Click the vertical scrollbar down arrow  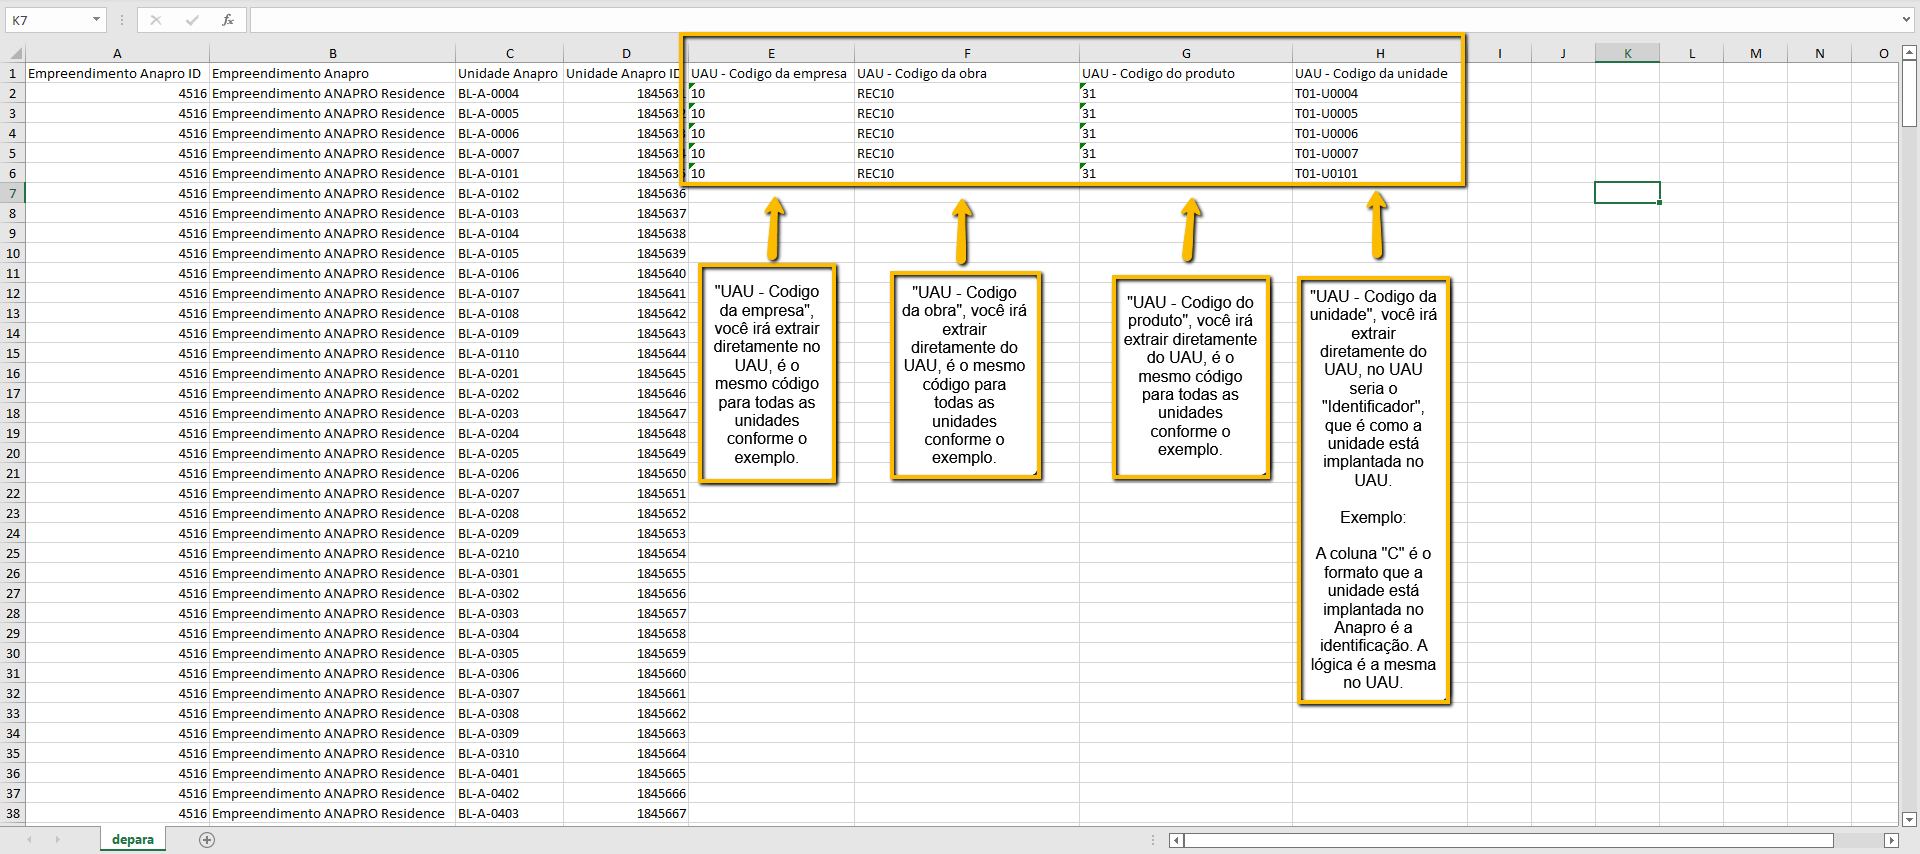click(x=1909, y=819)
